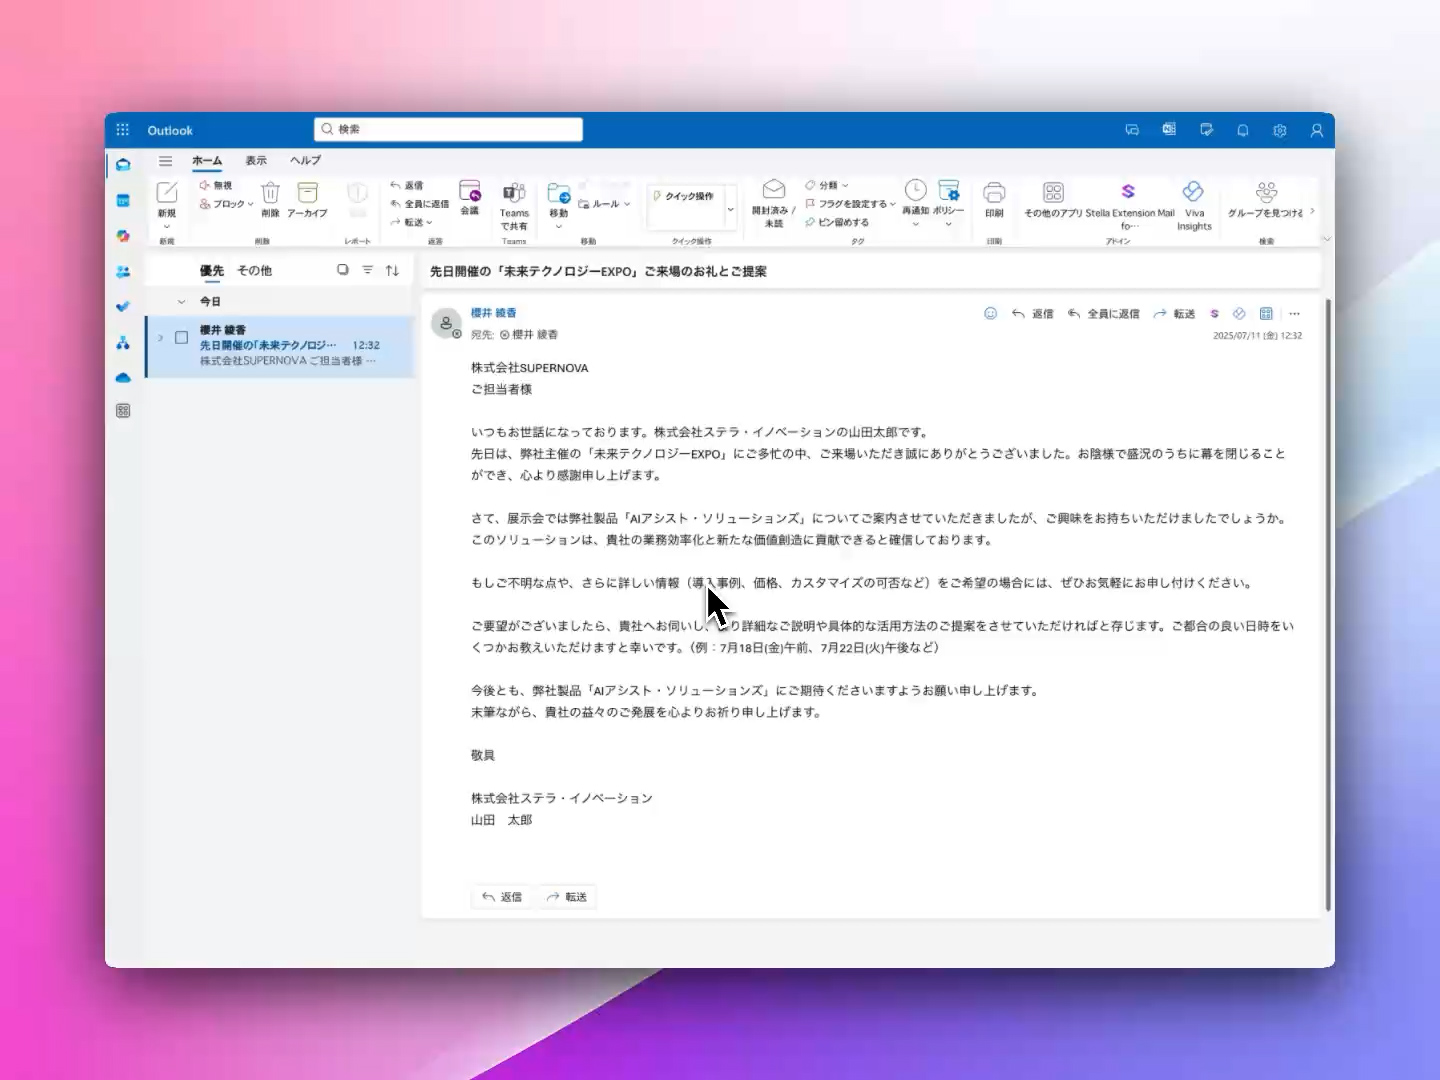
Task: Click the select mode icon in message list
Action: [343, 270]
